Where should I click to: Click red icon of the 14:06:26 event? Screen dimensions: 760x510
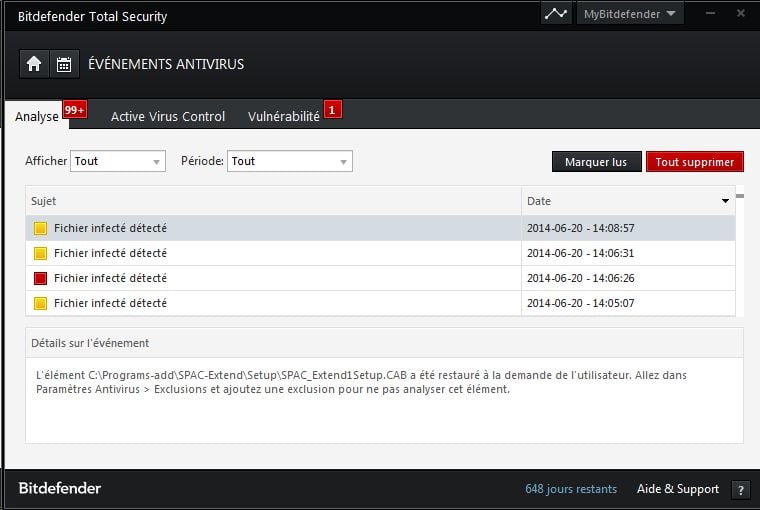click(40, 278)
